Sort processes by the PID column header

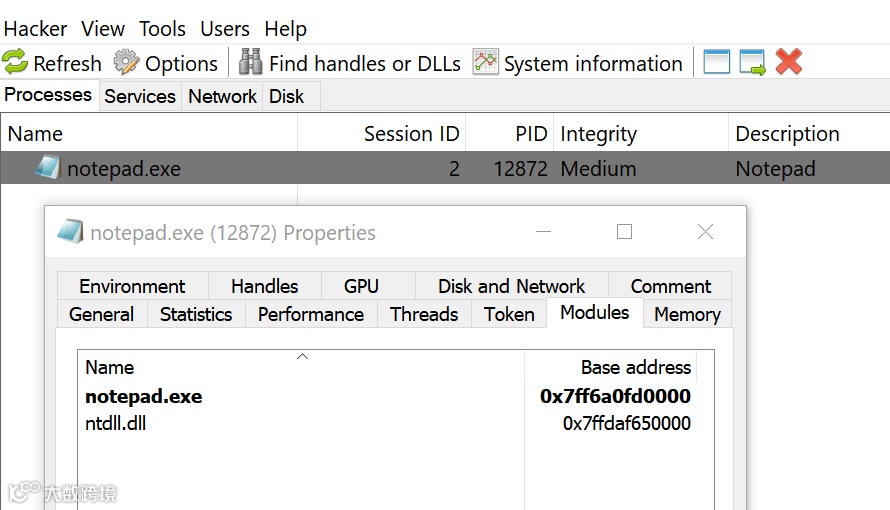[531, 134]
